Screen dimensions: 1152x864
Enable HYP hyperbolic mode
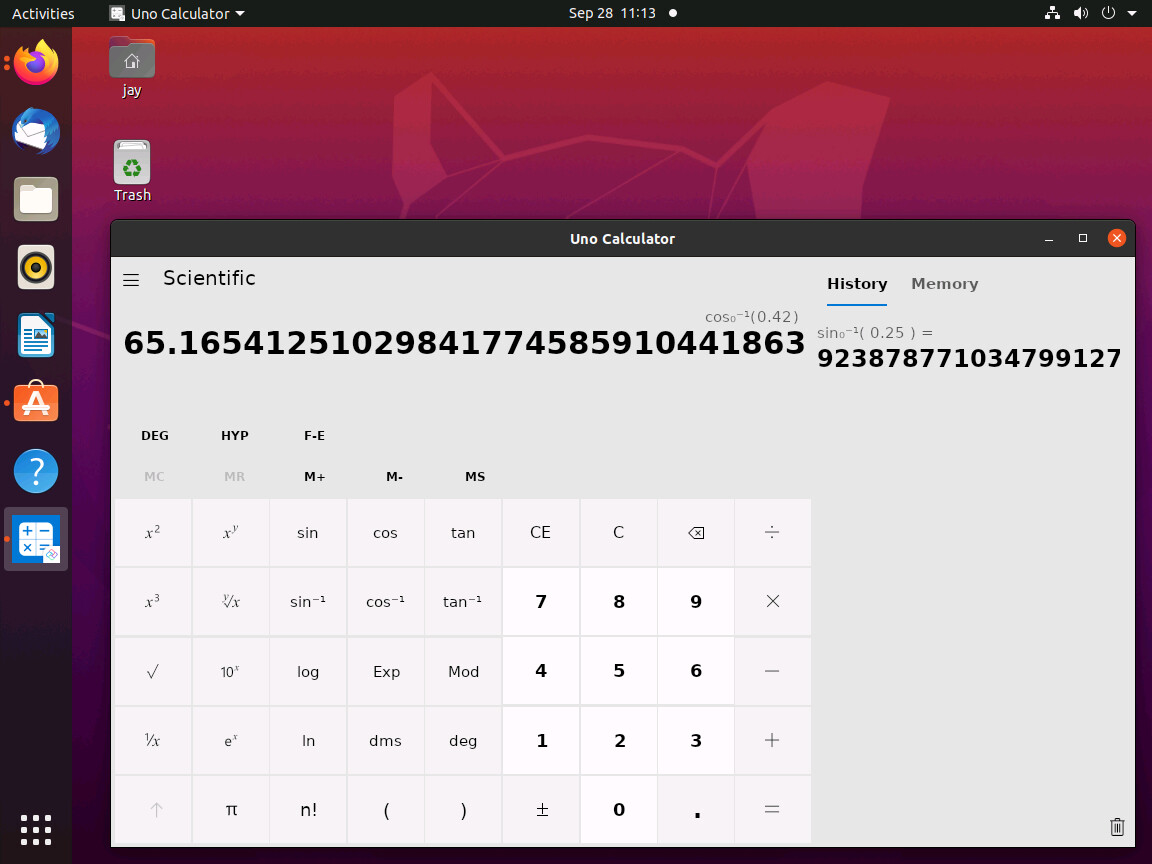tap(235, 435)
